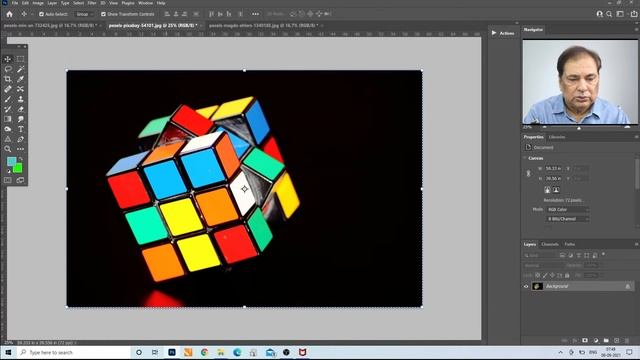
Task: Swap foreground and background colors
Action: pos(20,159)
